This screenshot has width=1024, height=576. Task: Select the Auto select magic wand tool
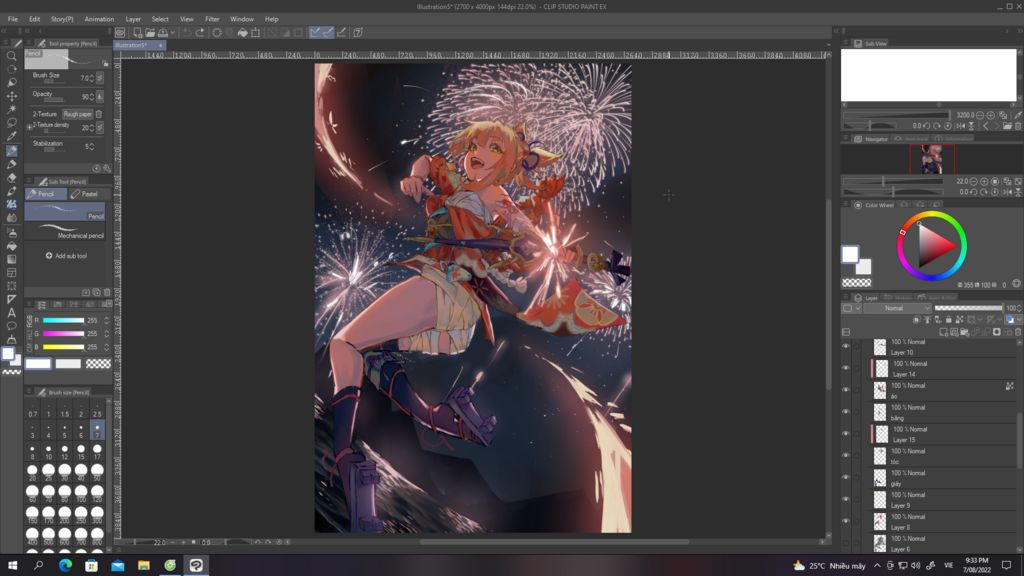click(x=11, y=109)
